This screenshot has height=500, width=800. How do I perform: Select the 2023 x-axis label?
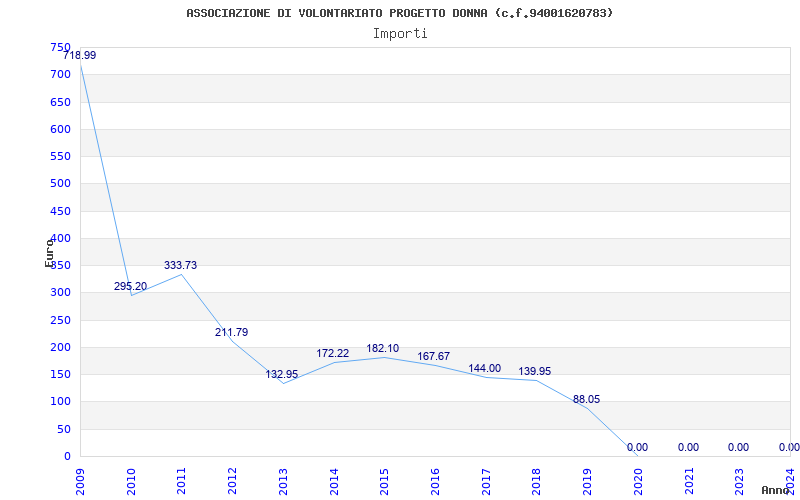(740, 481)
